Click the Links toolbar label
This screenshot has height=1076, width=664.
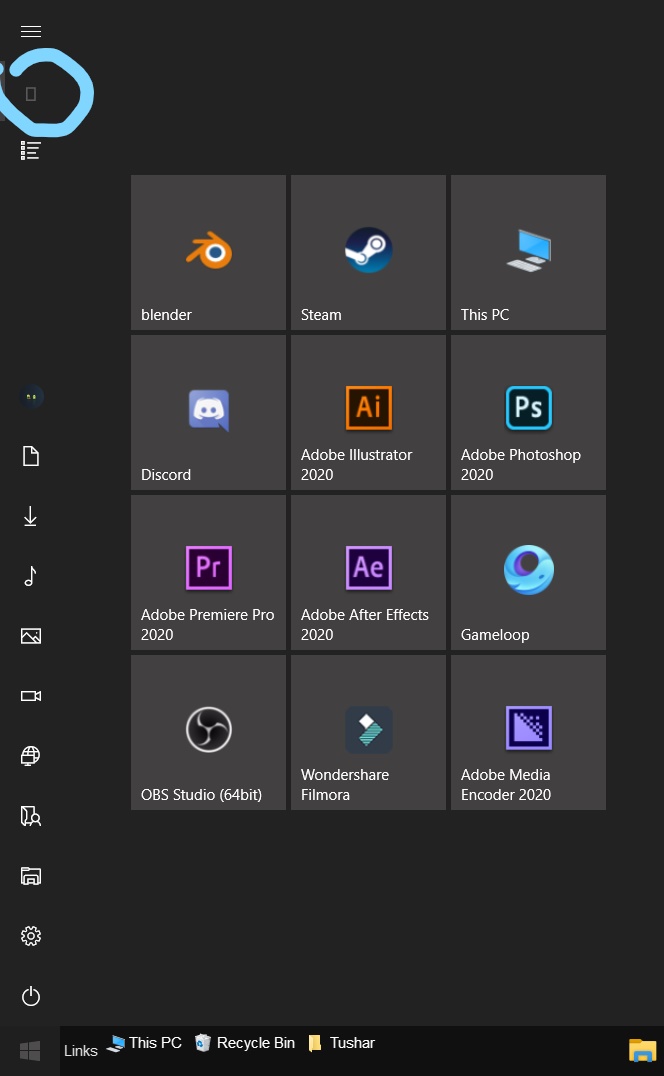81,1051
